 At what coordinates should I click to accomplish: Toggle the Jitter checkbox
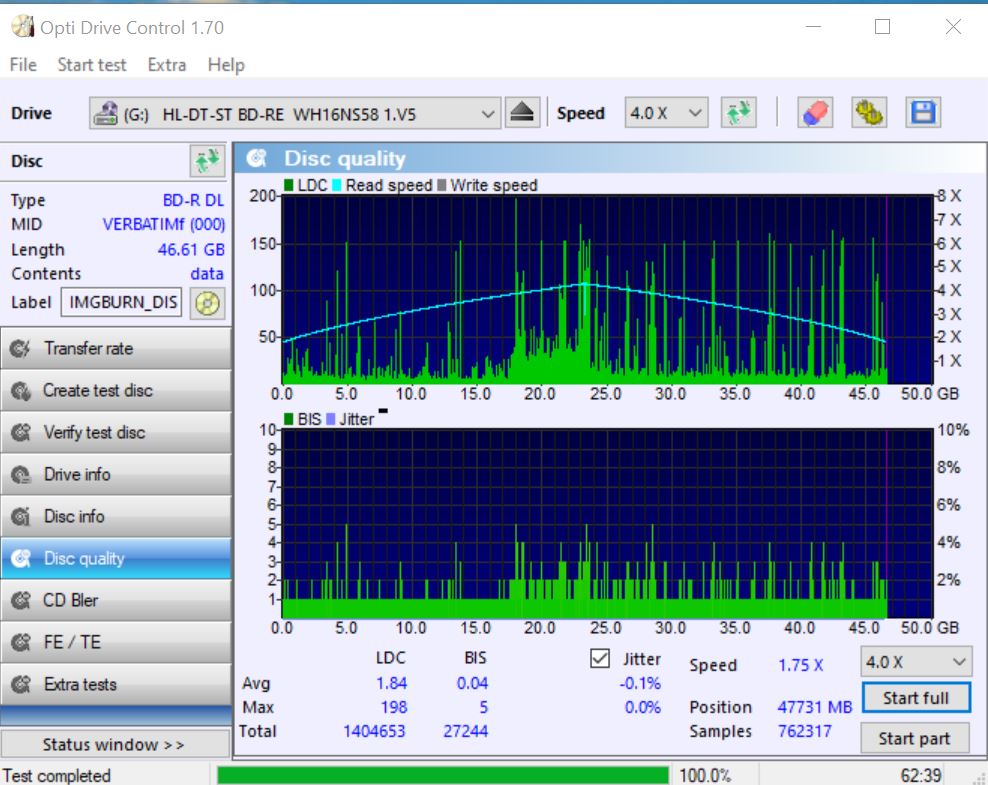coord(600,659)
